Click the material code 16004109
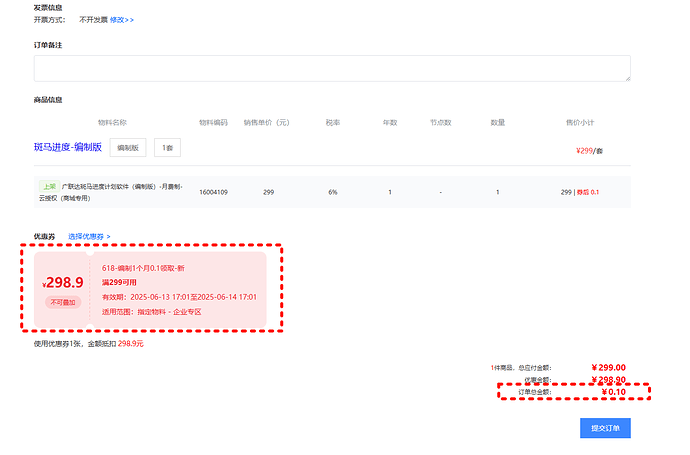The height and width of the screenshot is (455, 690). tap(213, 192)
